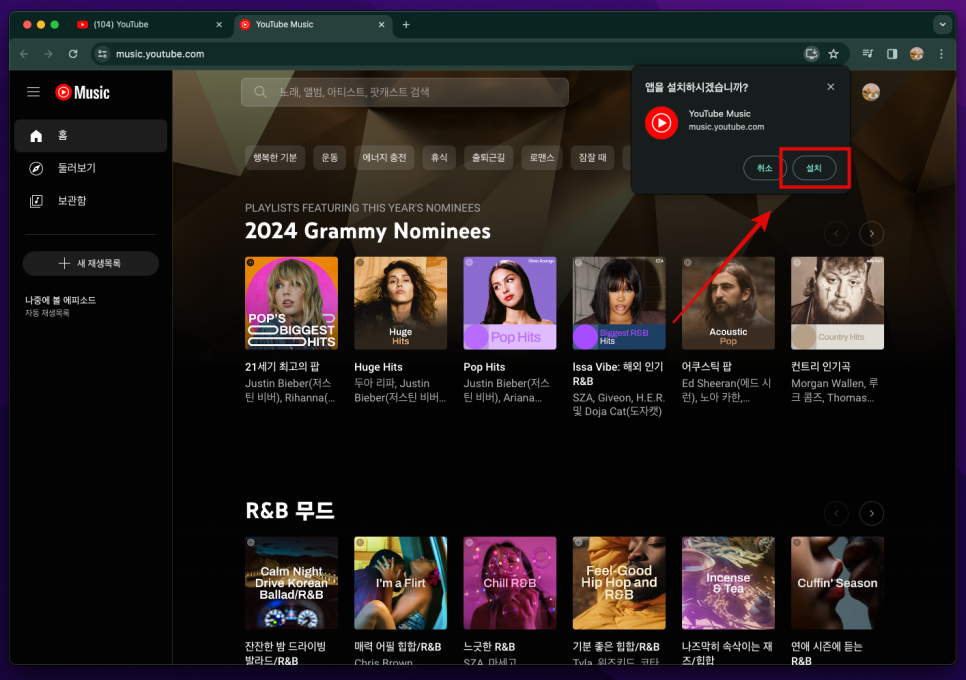Screen dimensions: 966x680
Task: Open Chrome profile avatar
Action: 917,54
